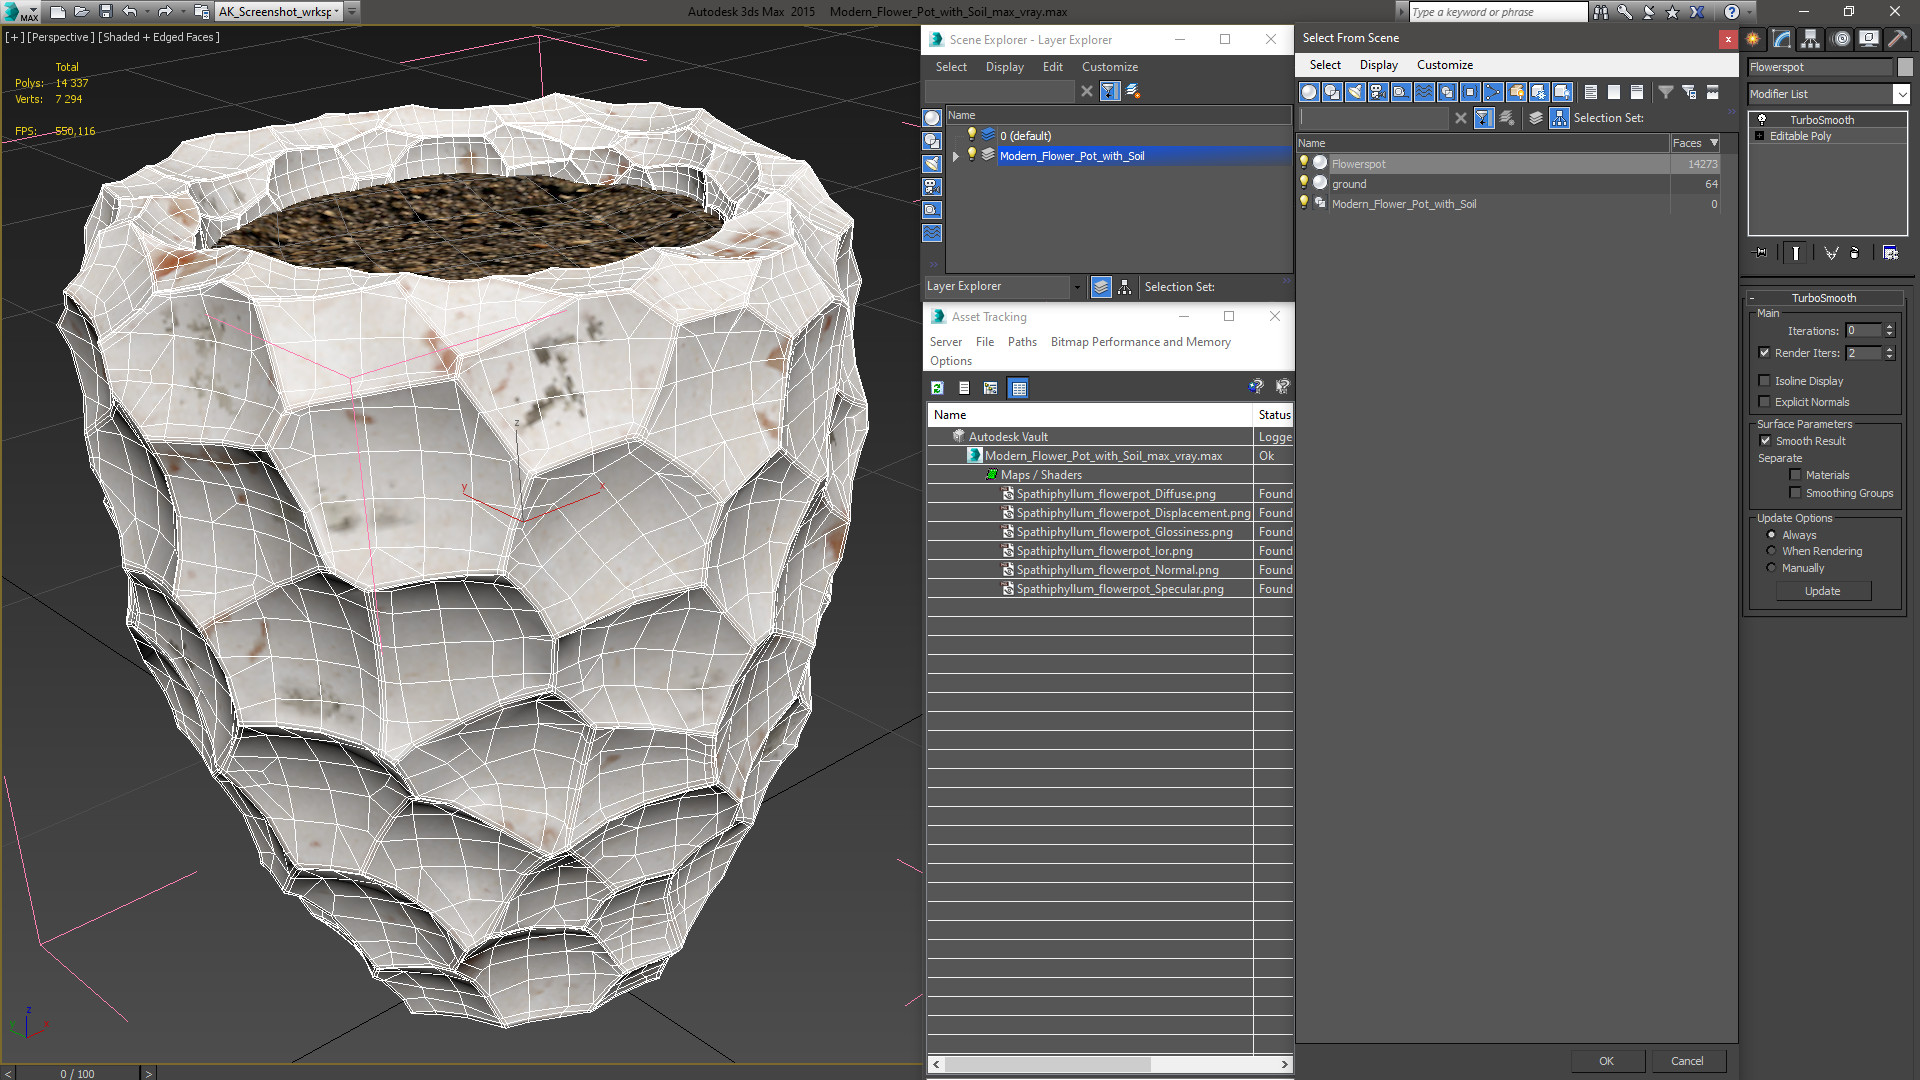1920x1080 pixels.
Task: Toggle Display Geometry filter in Select From Scene
Action: coord(1309,92)
